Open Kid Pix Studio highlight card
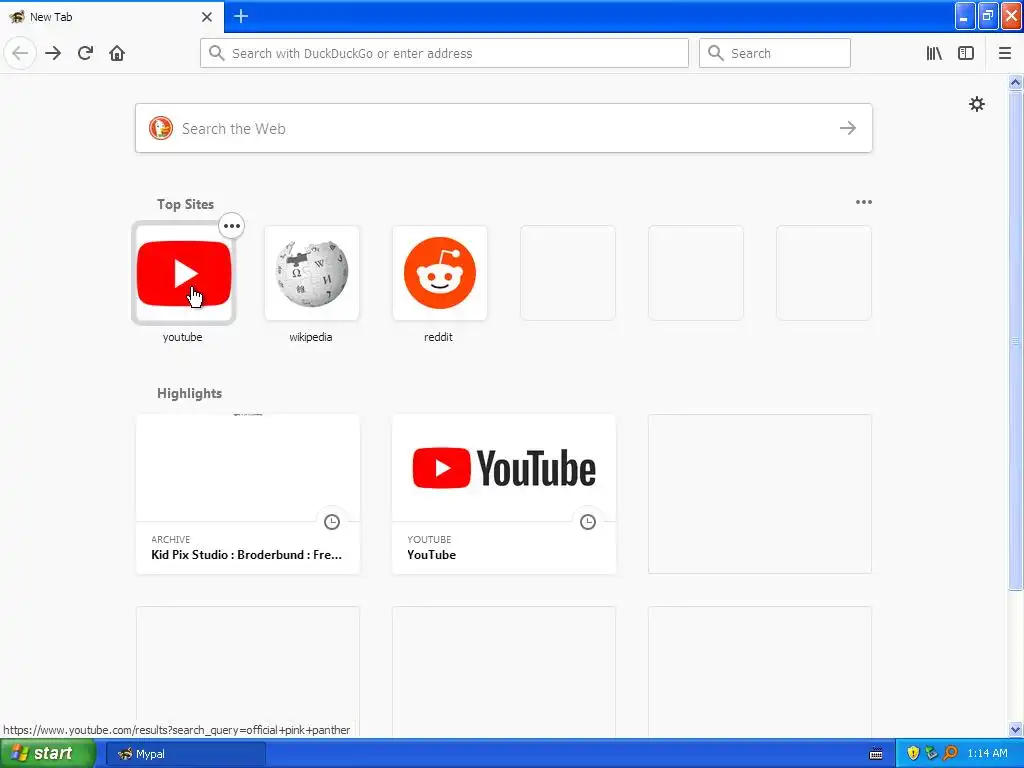The height and width of the screenshot is (768, 1024). click(248, 494)
